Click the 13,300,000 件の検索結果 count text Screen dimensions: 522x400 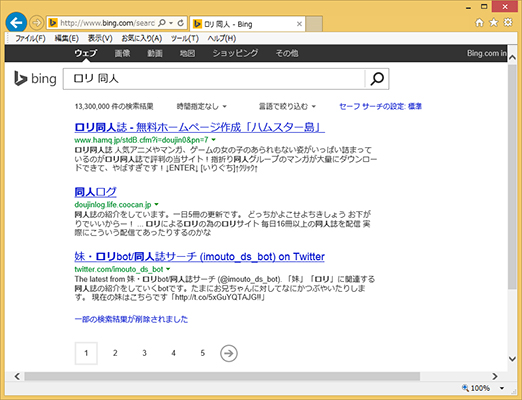[114, 106]
